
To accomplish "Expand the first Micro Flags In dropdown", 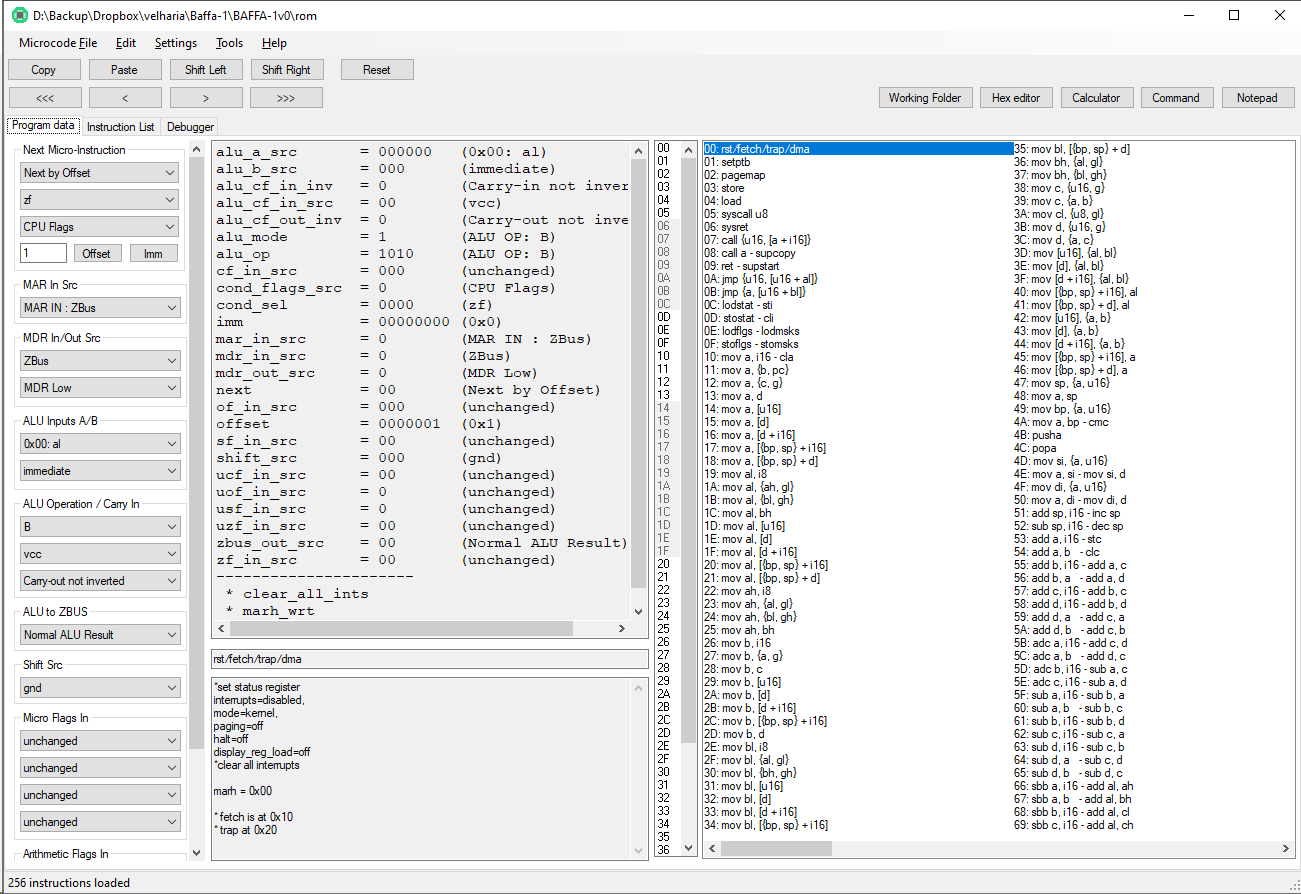I will tap(100, 742).
